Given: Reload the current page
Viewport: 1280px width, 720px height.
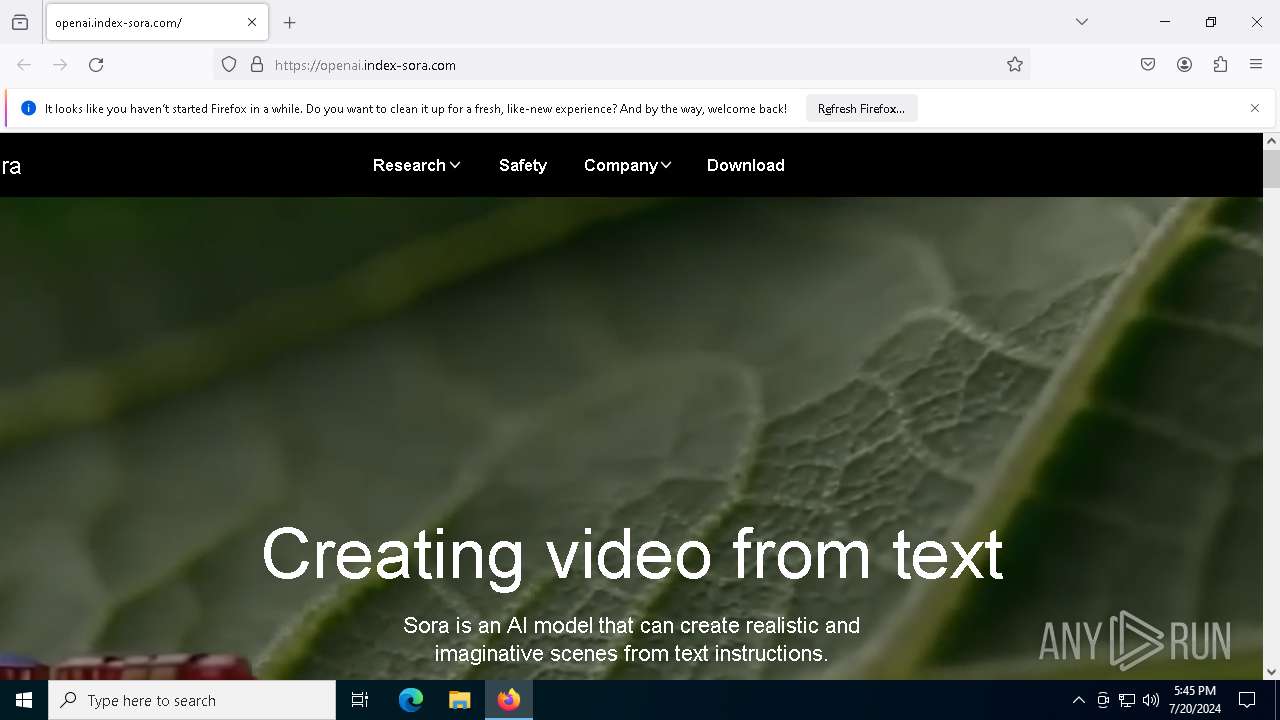Looking at the screenshot, I should pos(96,65).
